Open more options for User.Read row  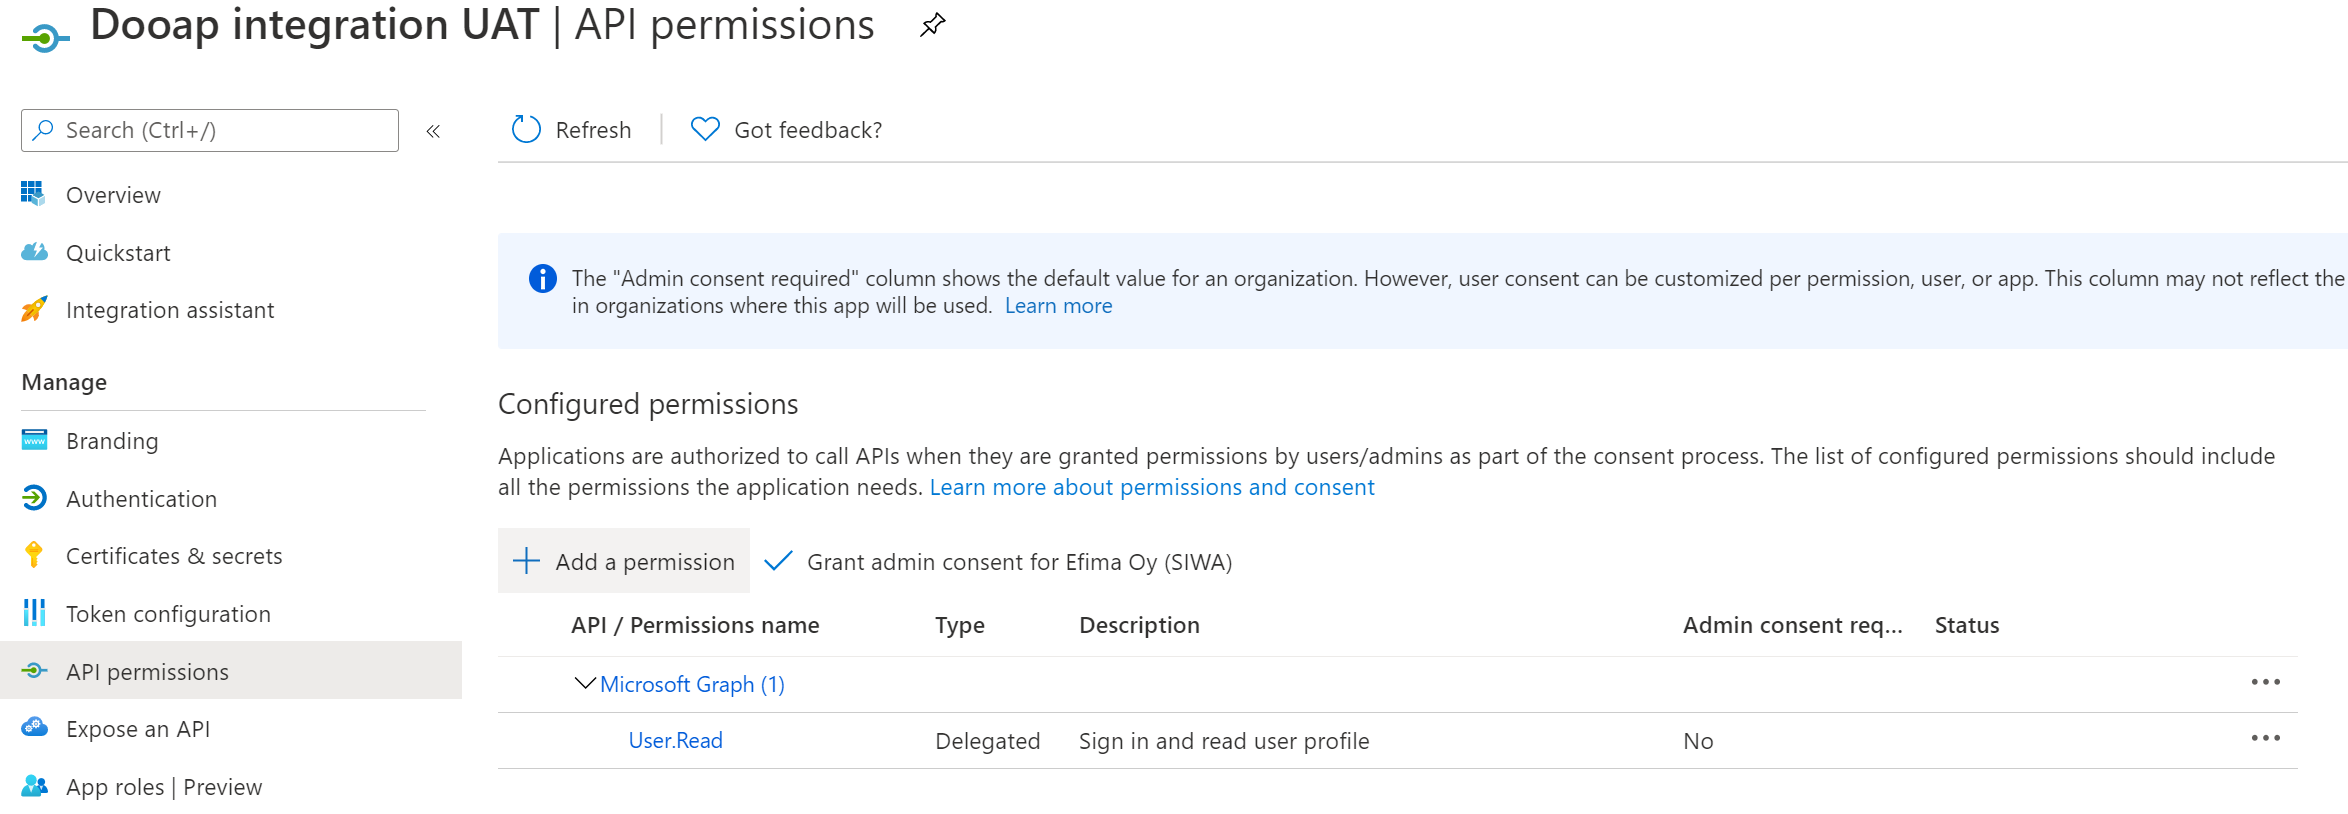(x=2265, y=738)
